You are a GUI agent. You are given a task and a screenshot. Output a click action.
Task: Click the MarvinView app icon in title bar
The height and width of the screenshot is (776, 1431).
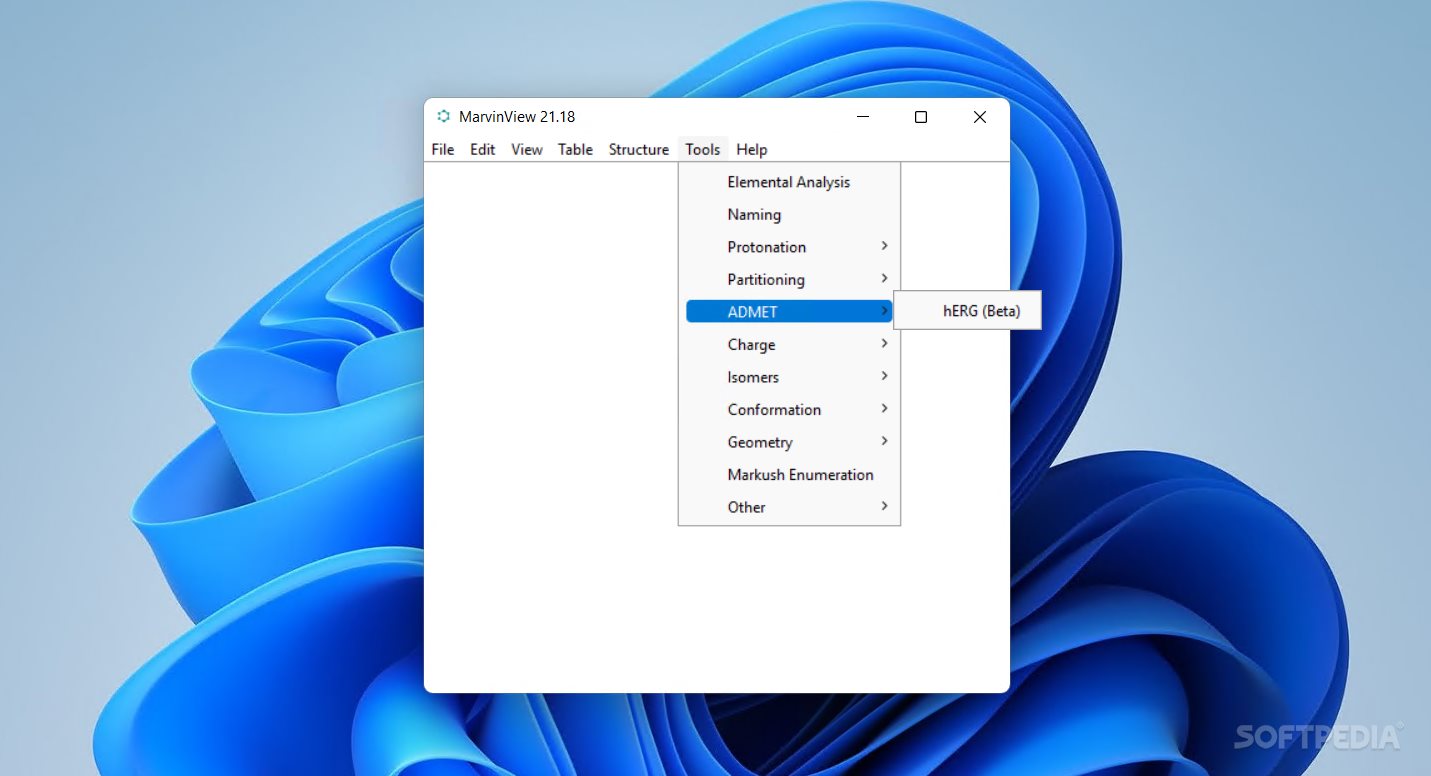443,116
